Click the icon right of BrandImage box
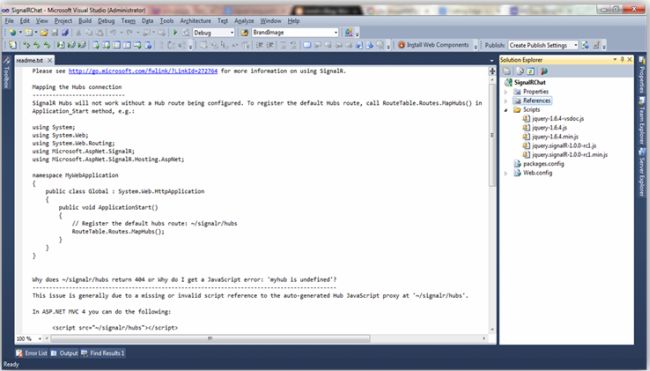 tap(349, 32)
